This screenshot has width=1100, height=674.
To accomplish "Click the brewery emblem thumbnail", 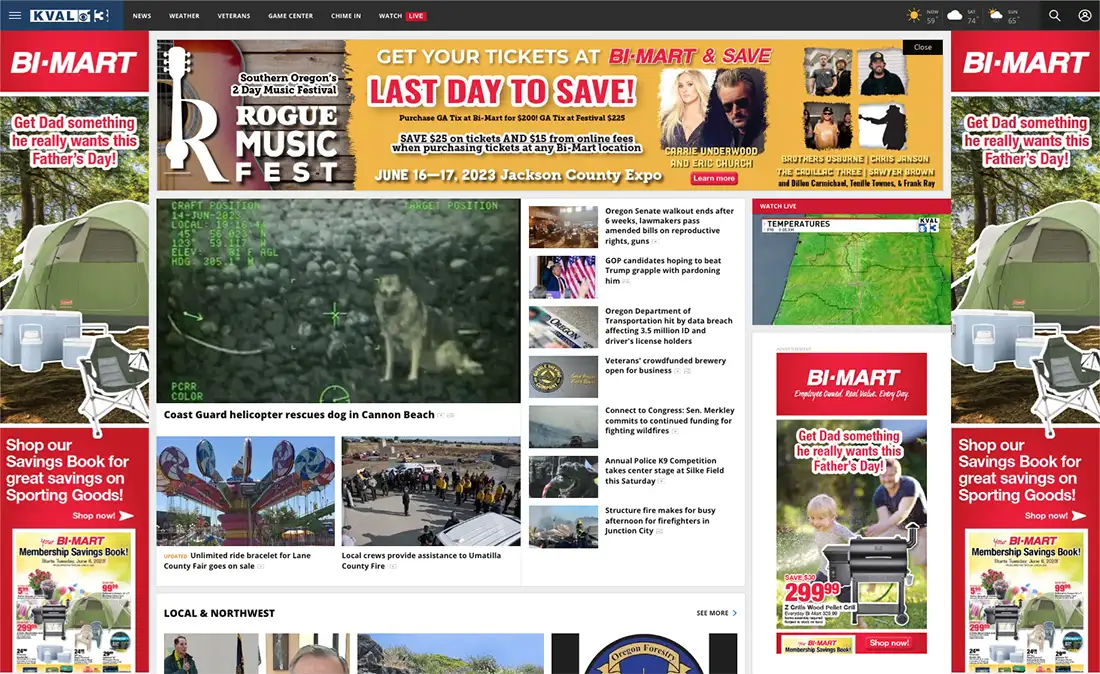I will (563, 377).
